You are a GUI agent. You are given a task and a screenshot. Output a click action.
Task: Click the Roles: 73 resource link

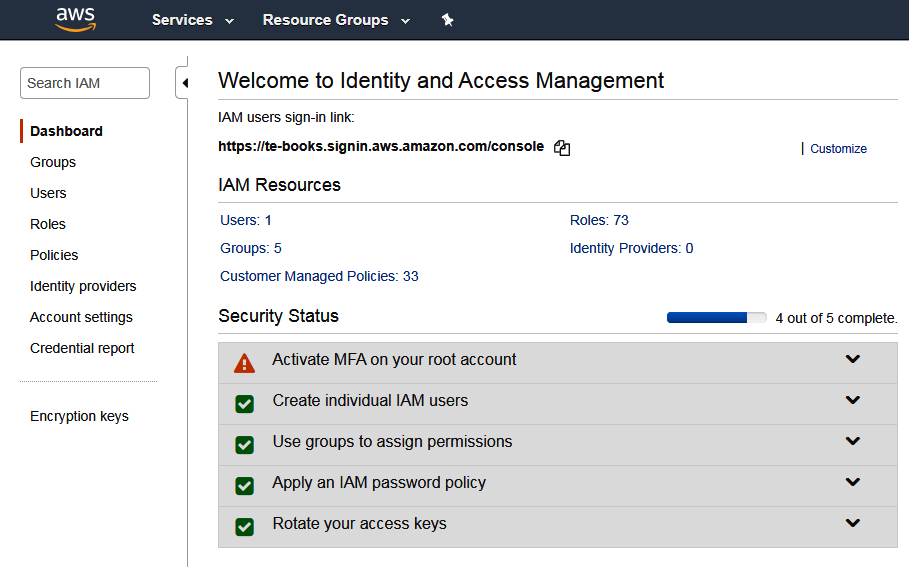point(599,220)
